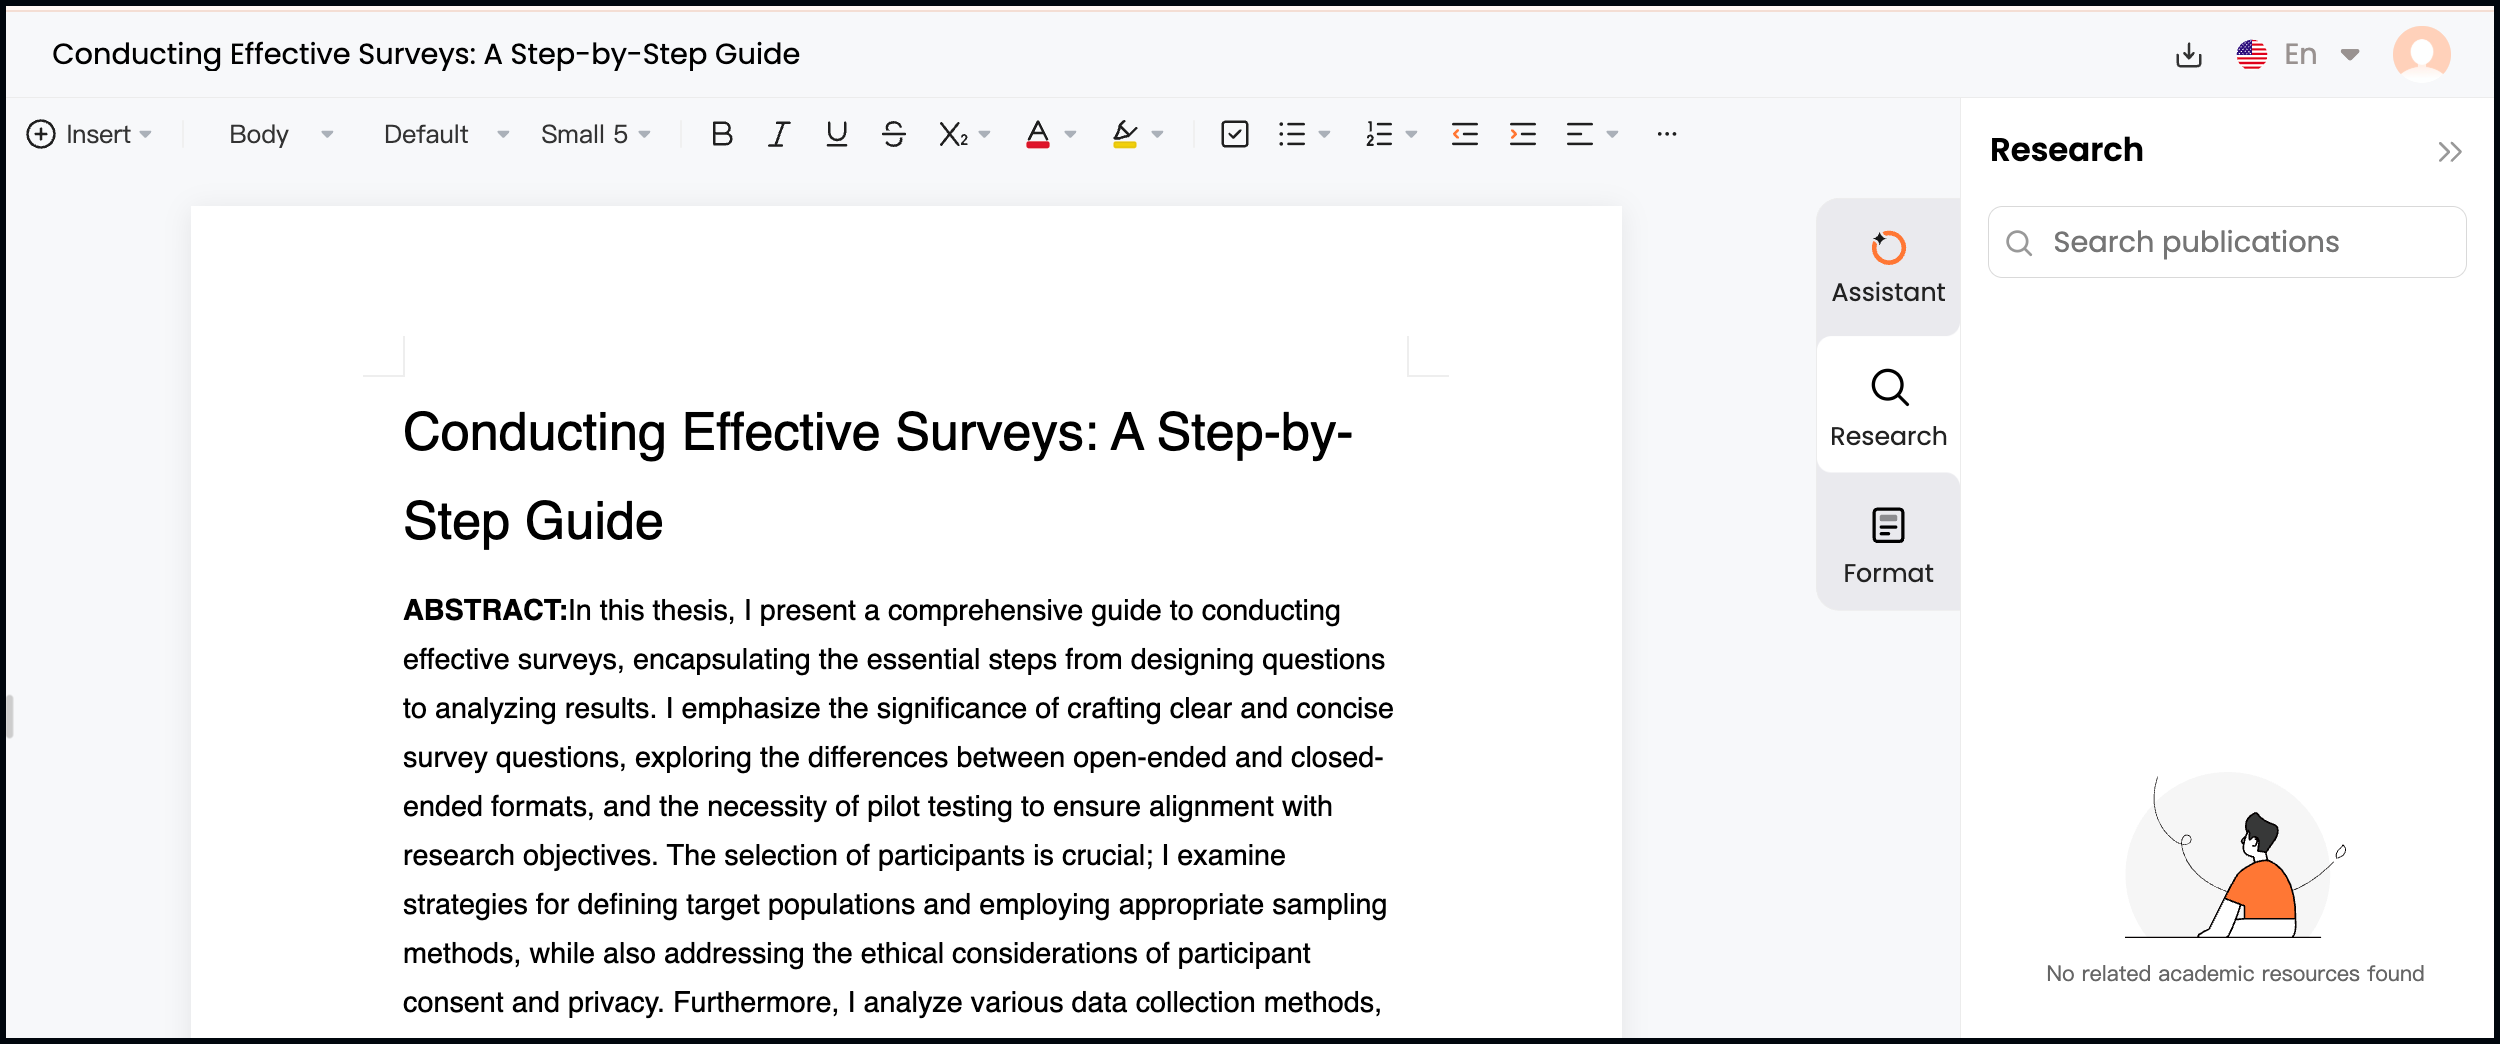Viewport: 2500px width, 1044px height.
Task: Expand the Body paragraph style dropdown
Action: pos(281,134)
